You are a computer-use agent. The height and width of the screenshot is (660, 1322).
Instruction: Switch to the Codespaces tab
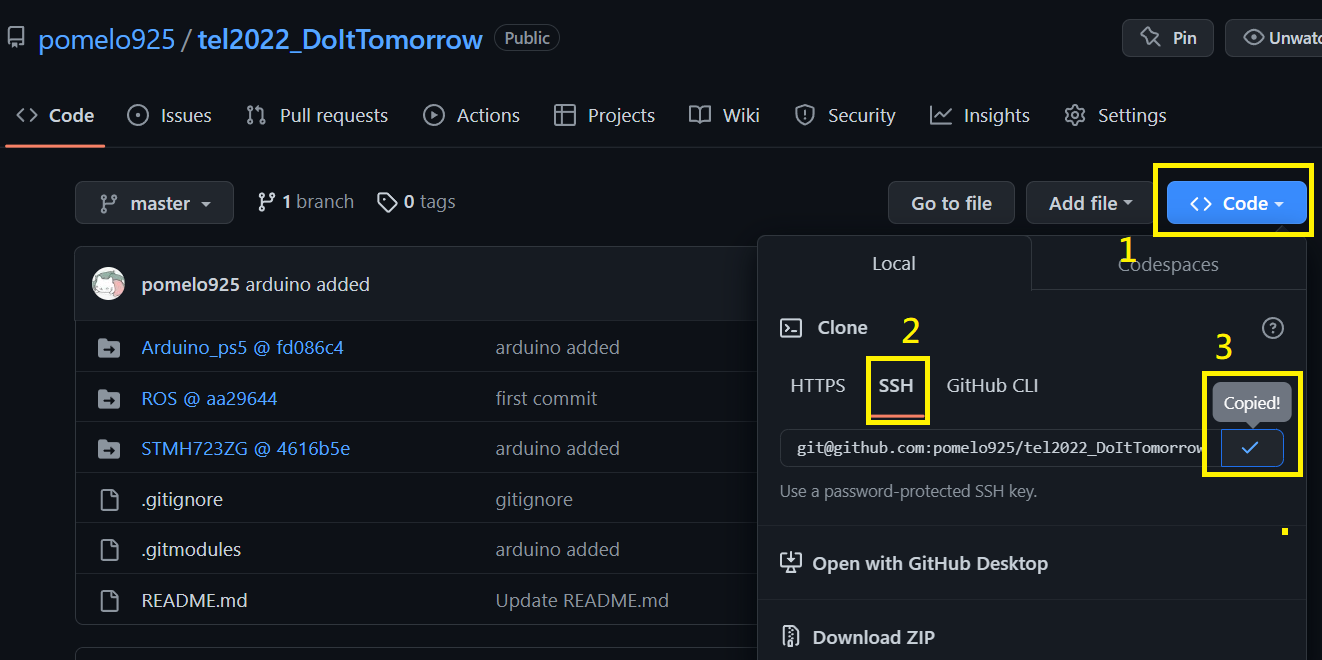coord(1168,265)
